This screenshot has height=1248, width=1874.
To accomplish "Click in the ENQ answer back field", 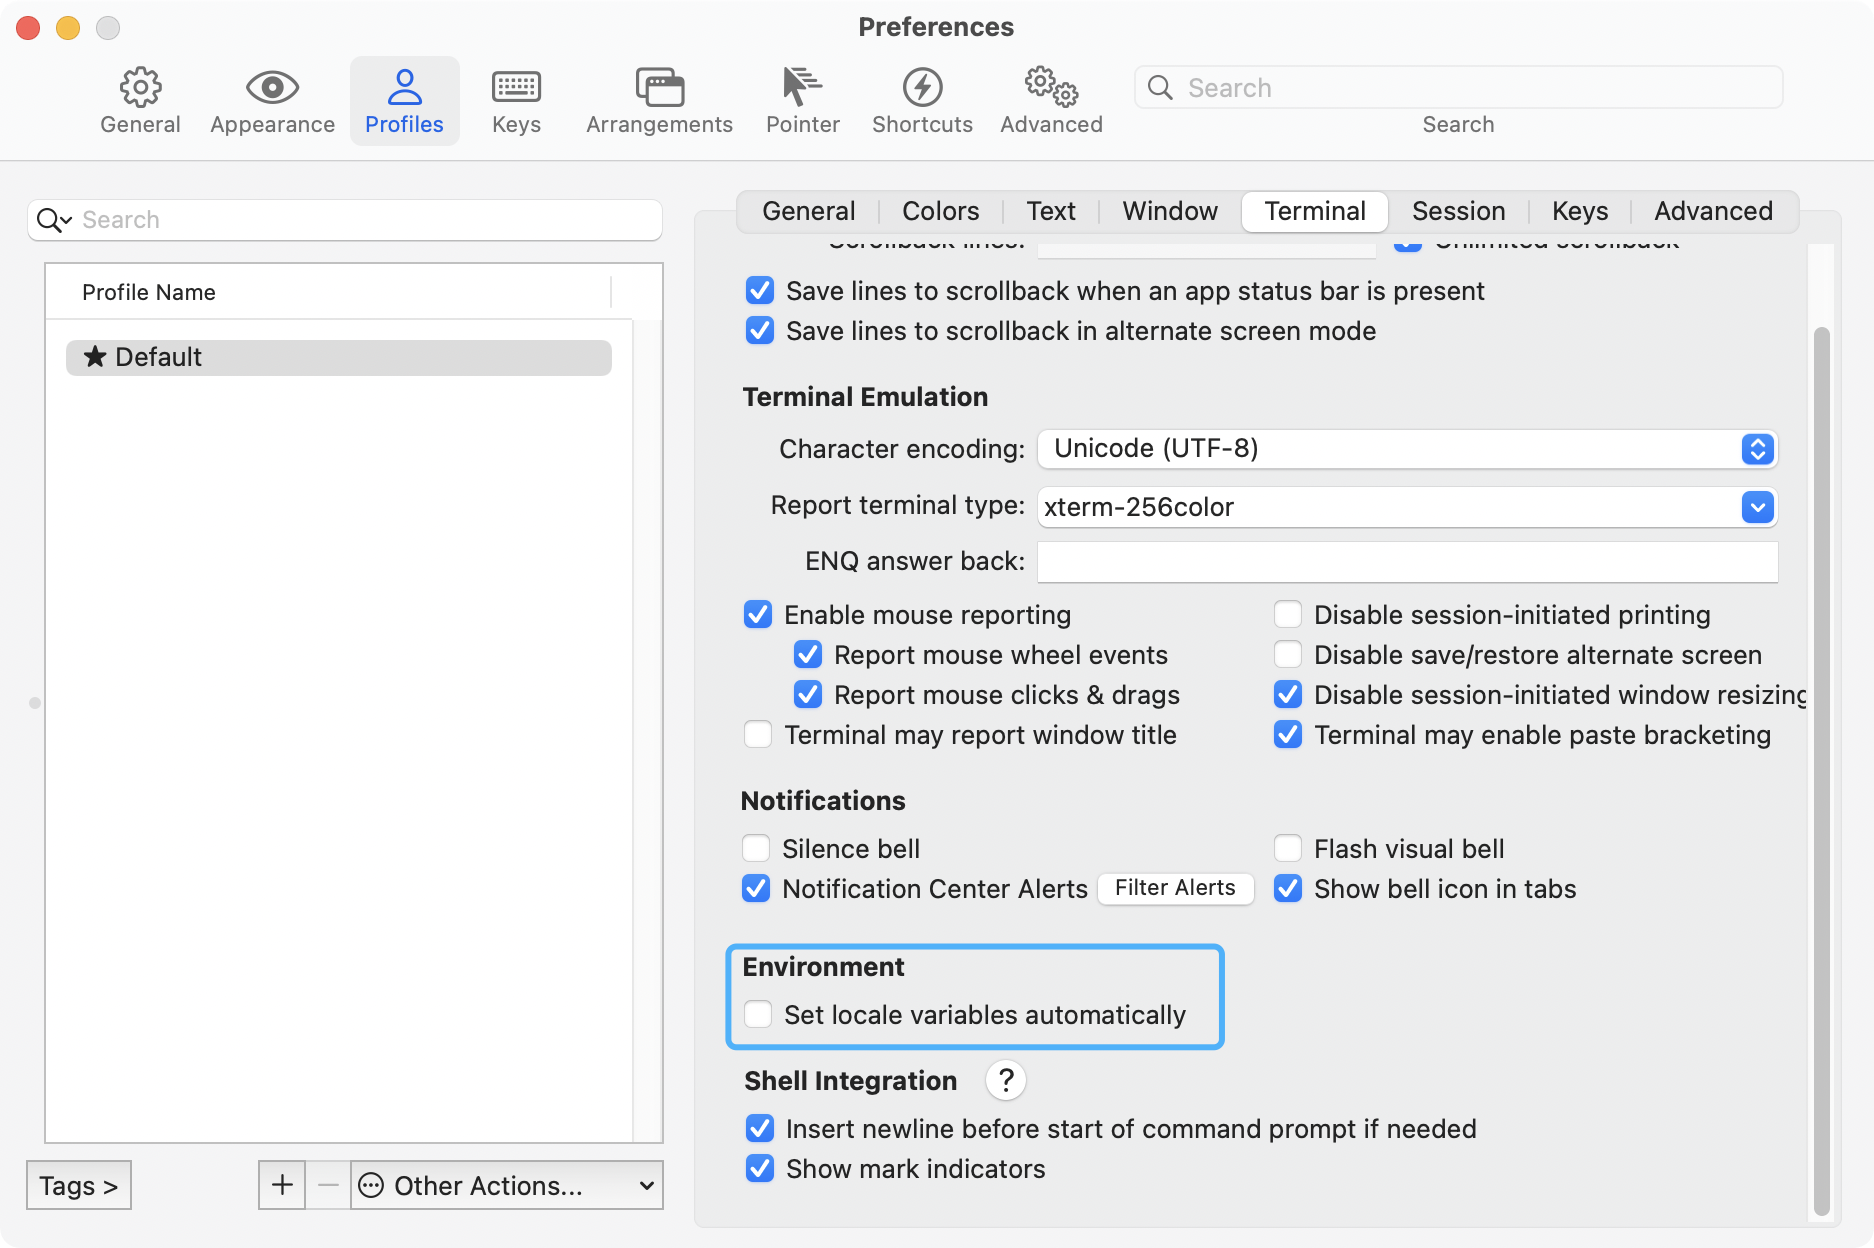I will pyautogui.click(x=1407, y=561).
